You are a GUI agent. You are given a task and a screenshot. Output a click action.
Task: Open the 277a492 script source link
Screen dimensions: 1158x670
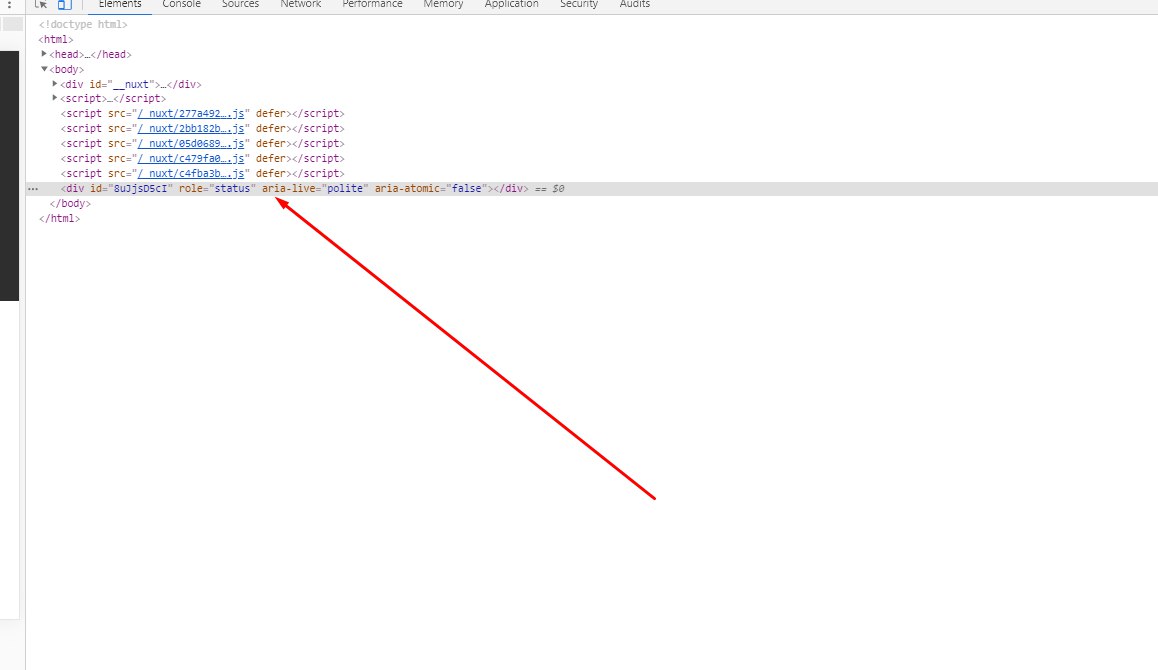(x=191, y=114)
